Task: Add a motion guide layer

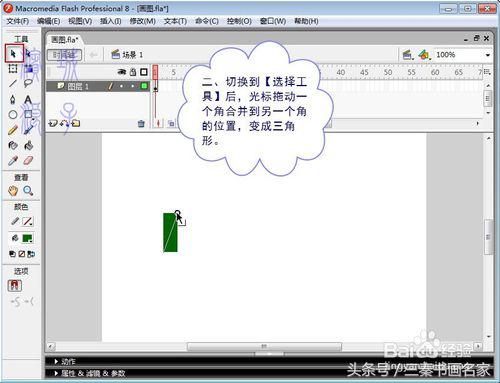Action: (x=64, y=123)
